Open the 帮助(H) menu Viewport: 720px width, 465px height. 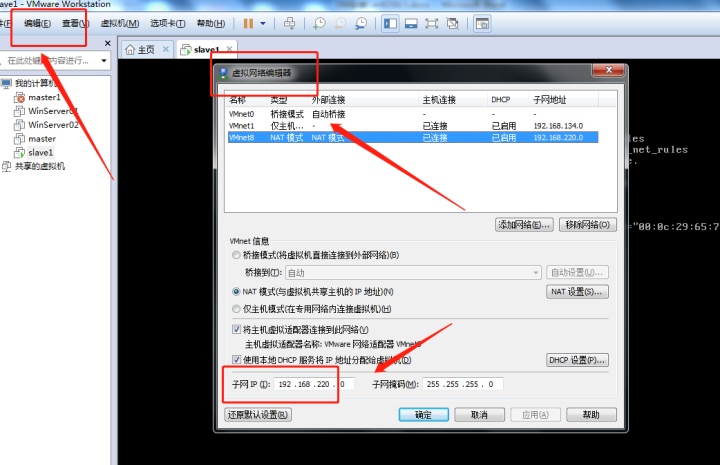point(211,23)
